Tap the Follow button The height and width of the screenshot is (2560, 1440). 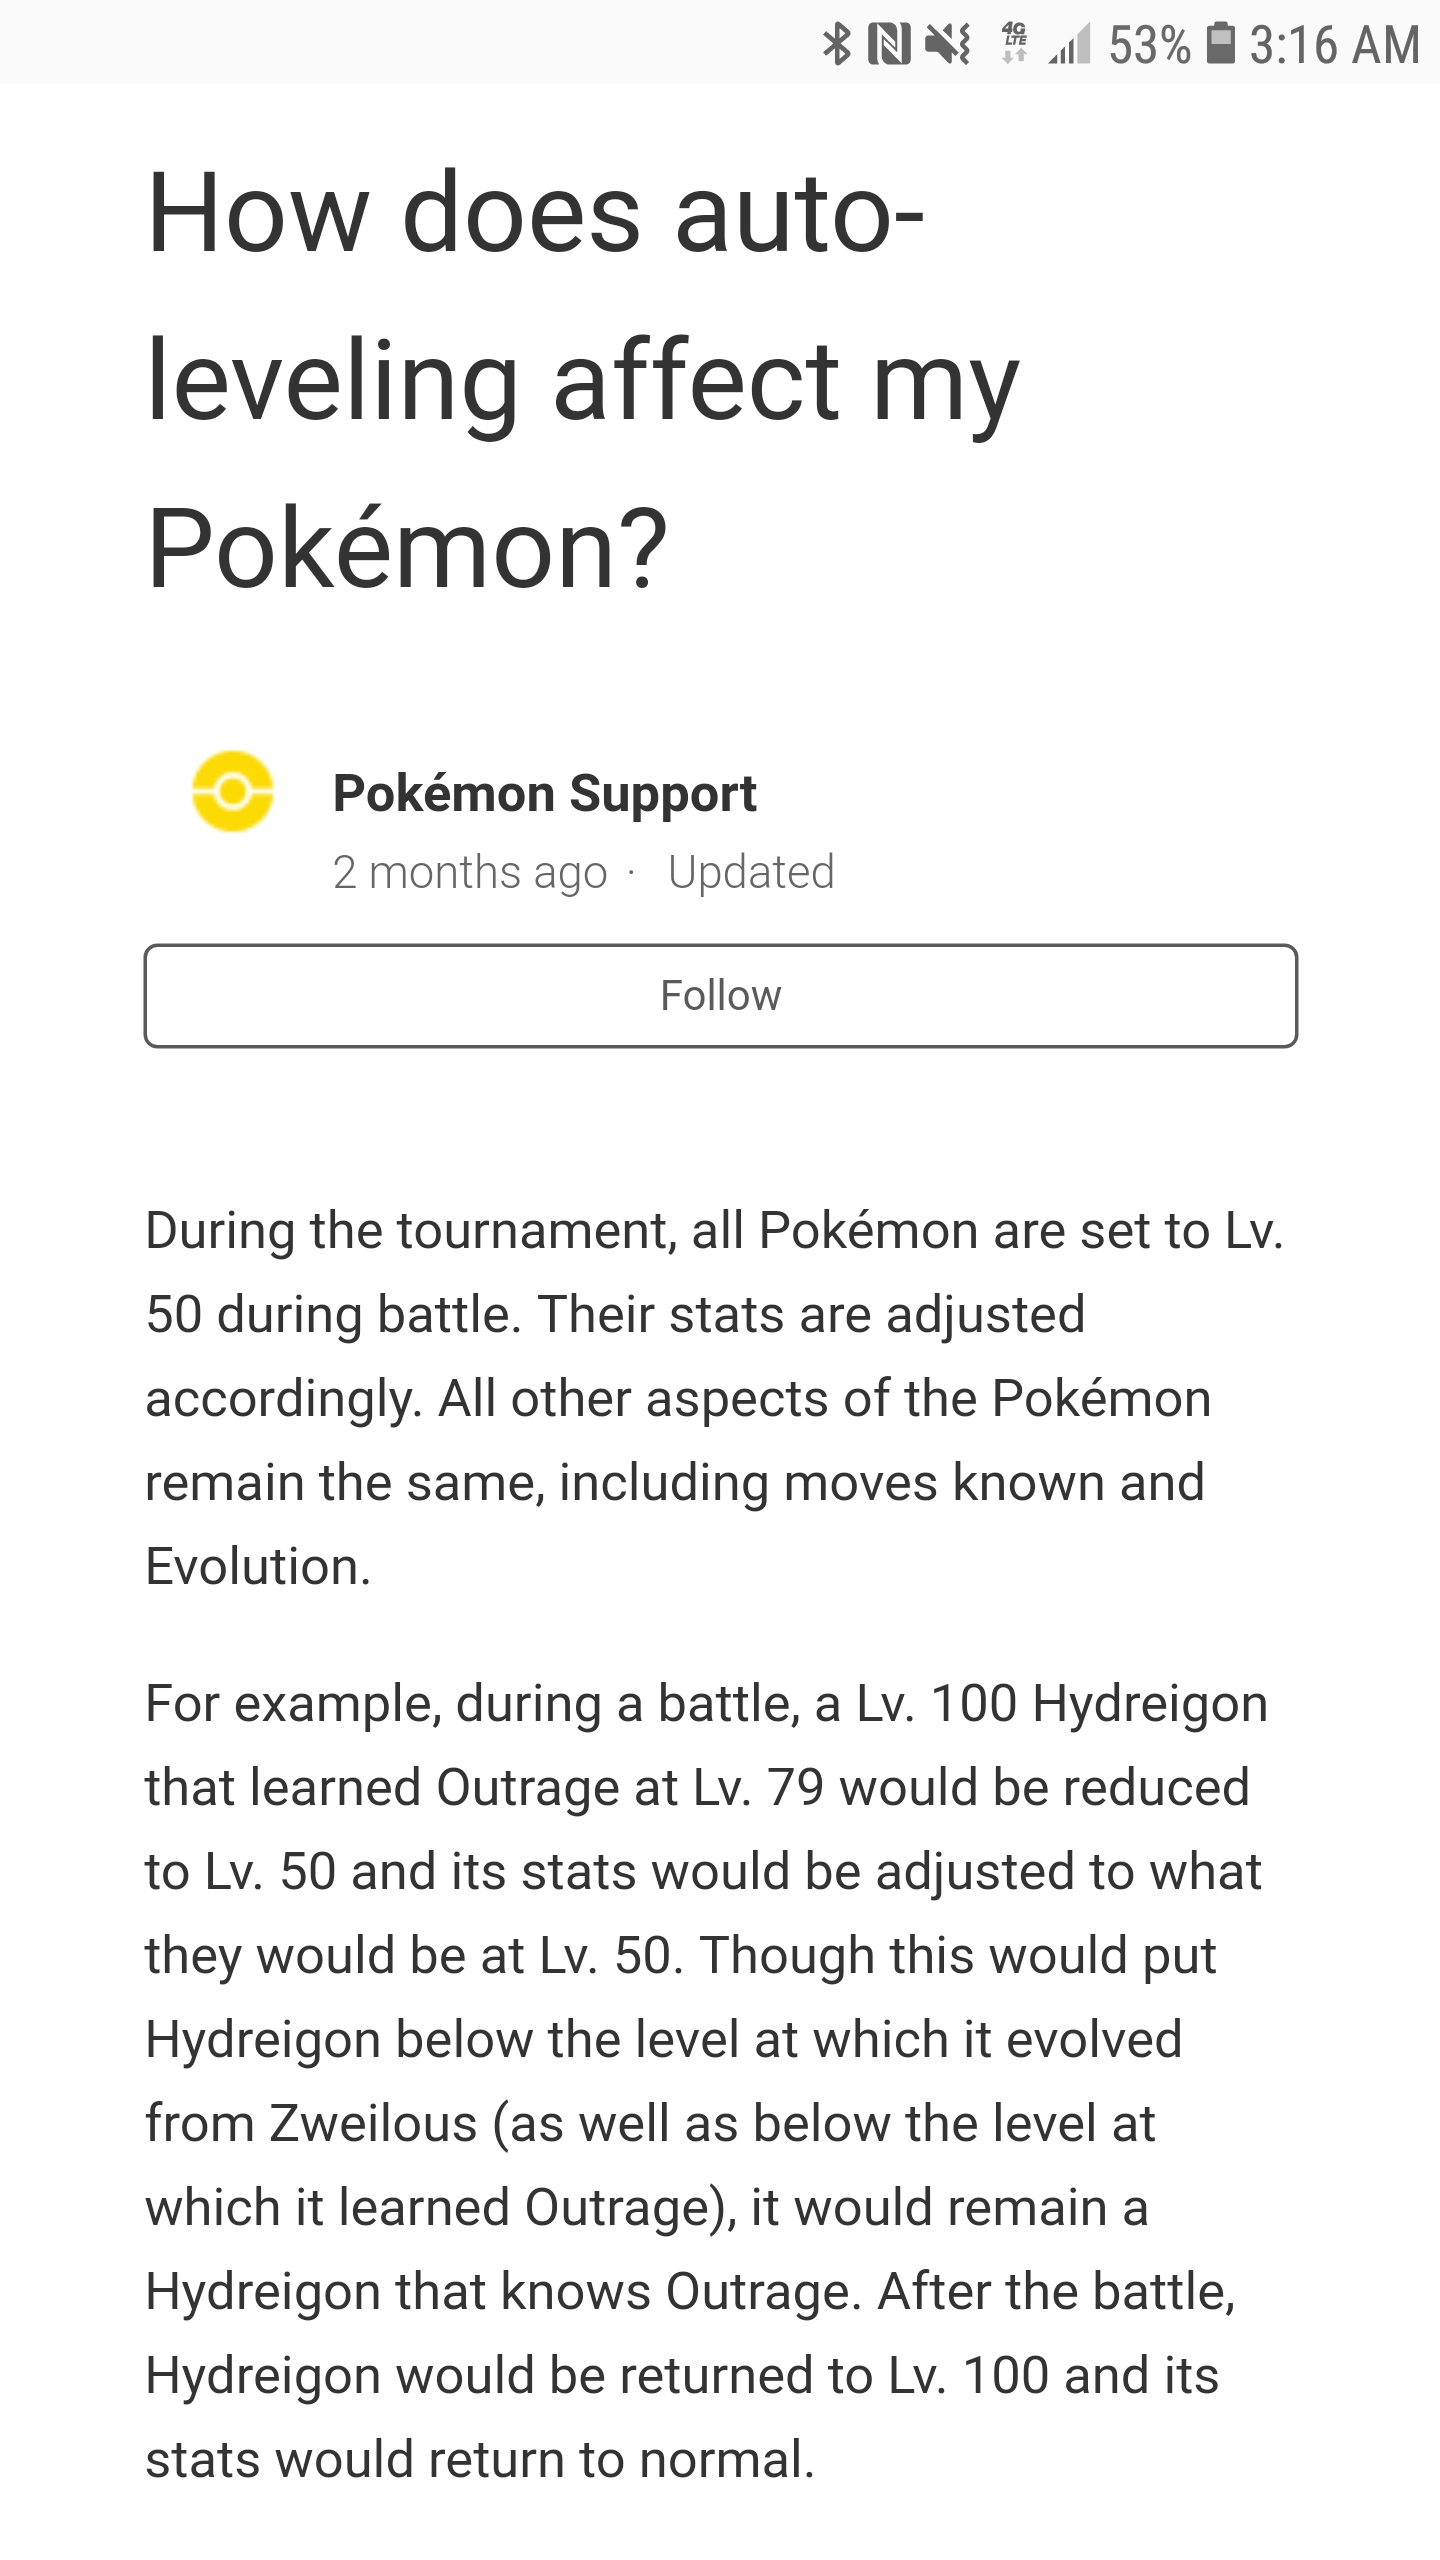(720, 996)
